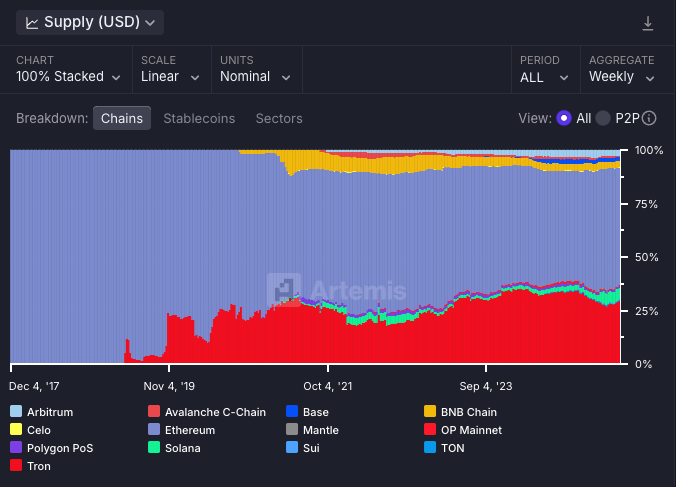Click the Tron legend label

click(x=39, y=466)
